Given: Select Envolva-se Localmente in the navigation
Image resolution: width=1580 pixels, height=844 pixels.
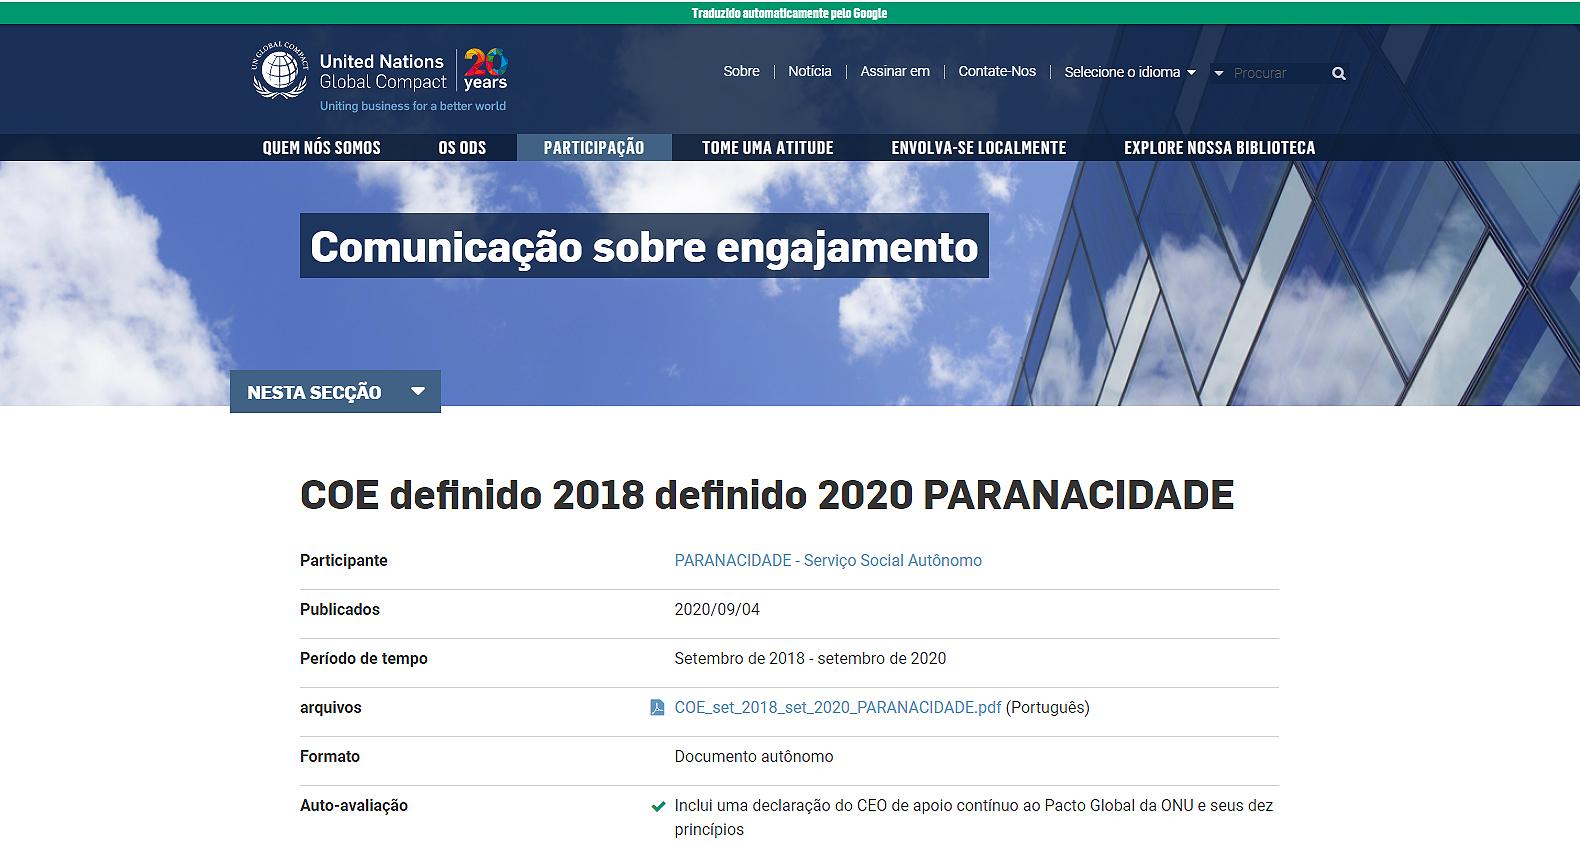Looking at the screenshot, I should pos(978,147).
